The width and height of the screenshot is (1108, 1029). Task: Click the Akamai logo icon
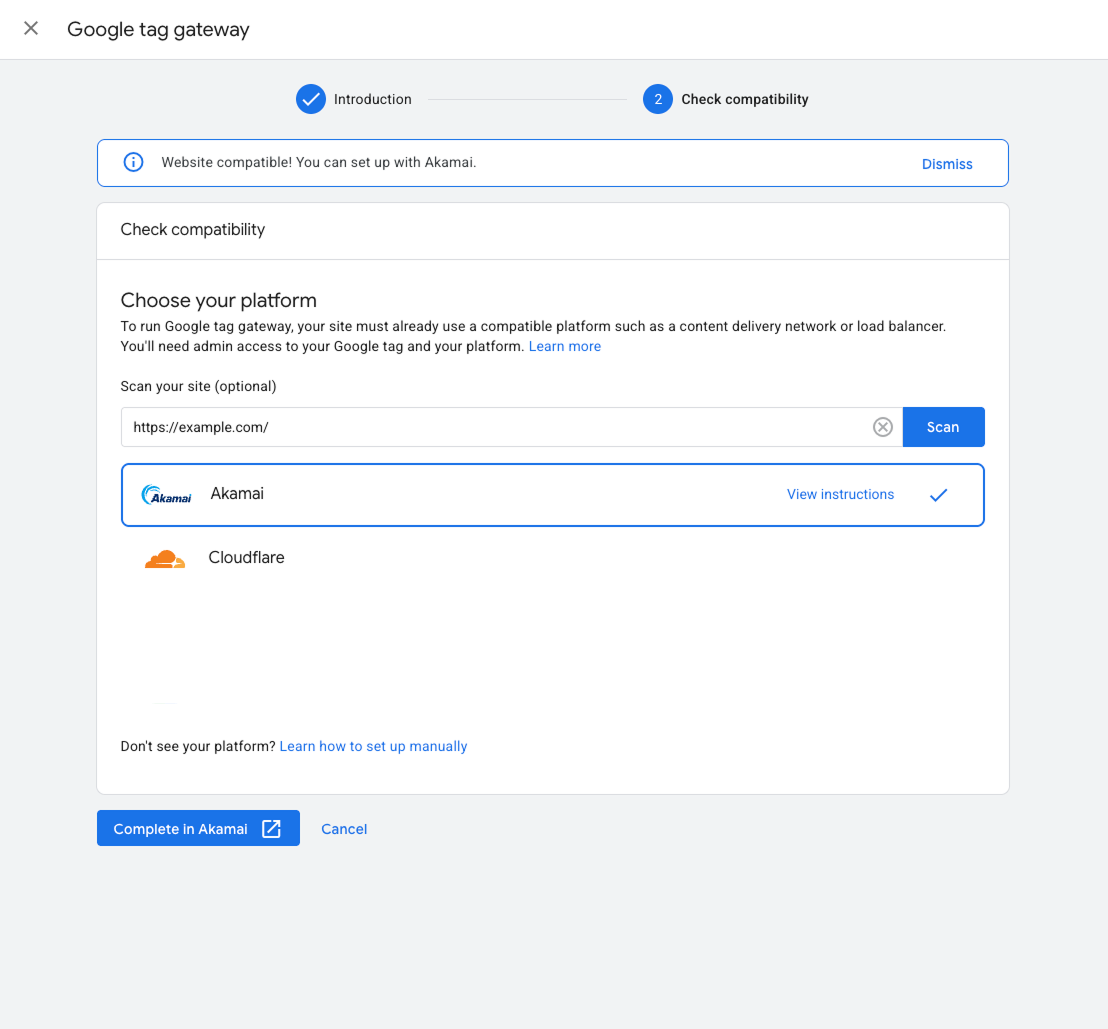click(166, 495)
